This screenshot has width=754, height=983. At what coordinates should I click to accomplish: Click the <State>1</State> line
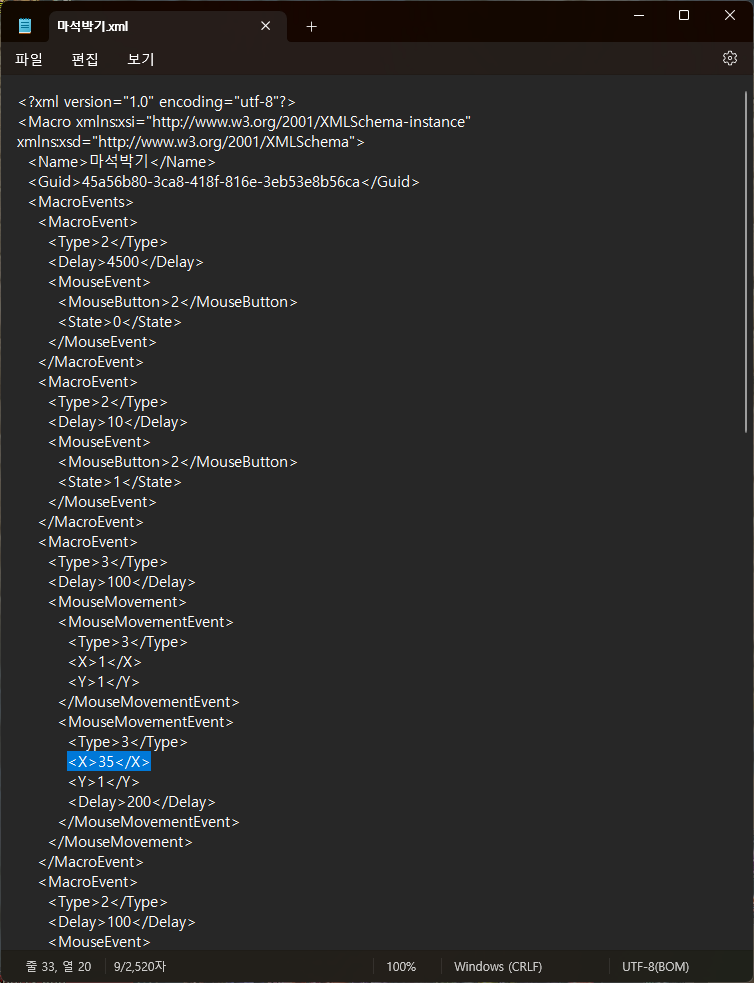(x=120, y=482)
